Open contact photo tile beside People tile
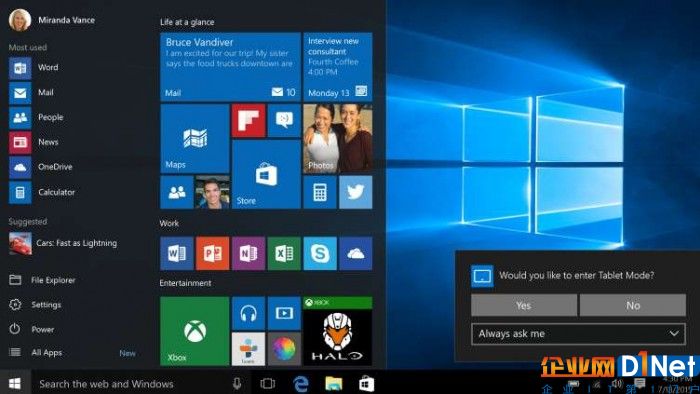This screenshot has width=700, height=394. (212, 192)
